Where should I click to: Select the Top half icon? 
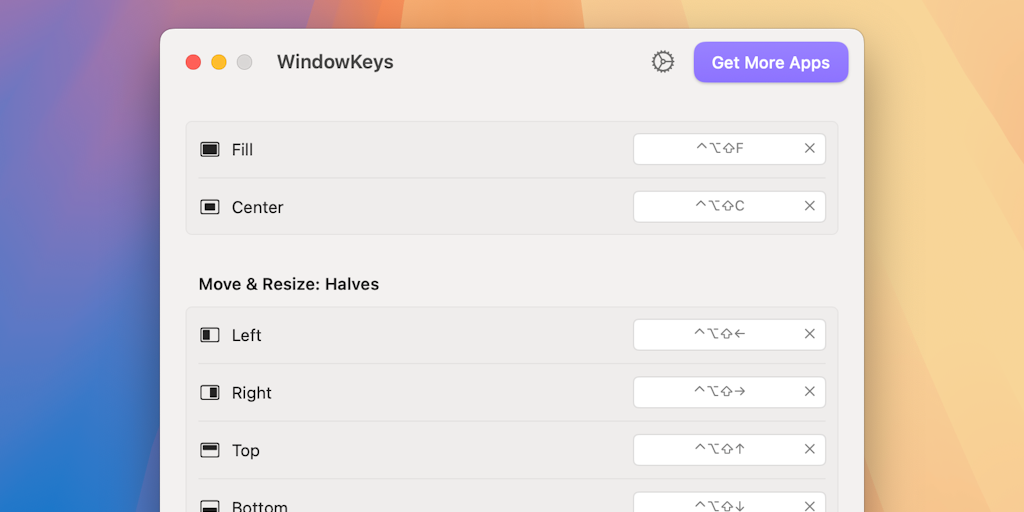pos(210,450)
